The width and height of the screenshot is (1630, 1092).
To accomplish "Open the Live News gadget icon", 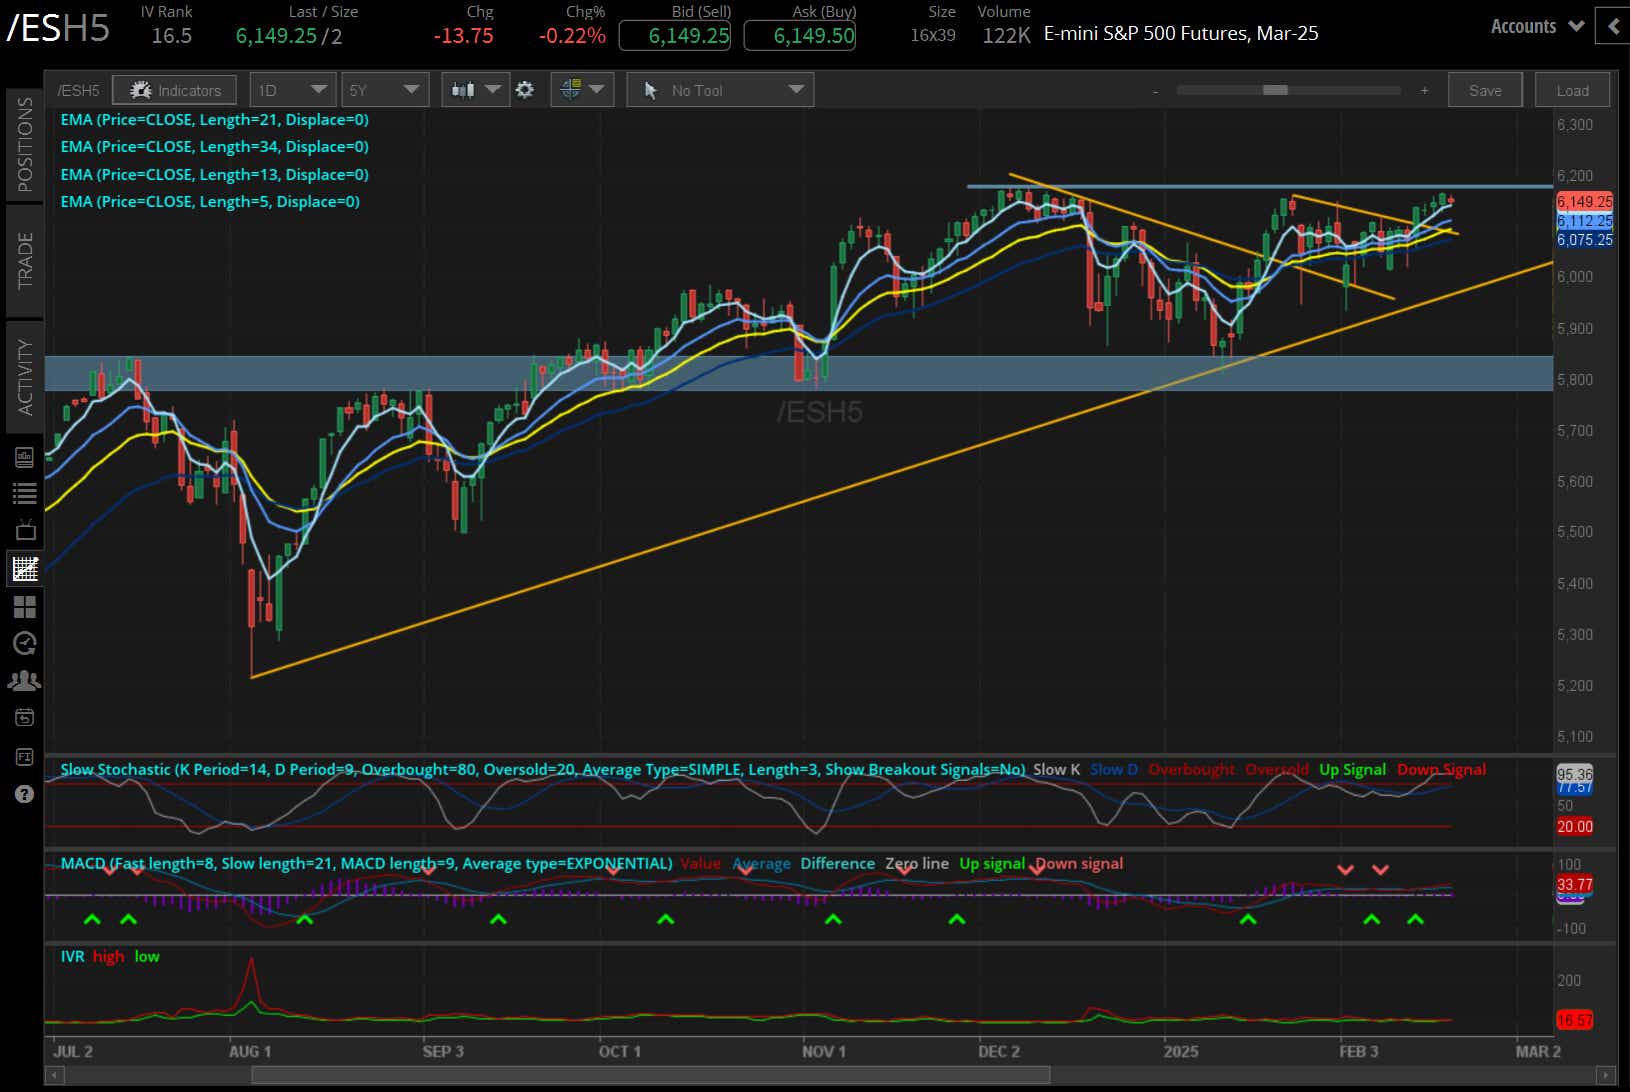I will (x=25, y=455).
